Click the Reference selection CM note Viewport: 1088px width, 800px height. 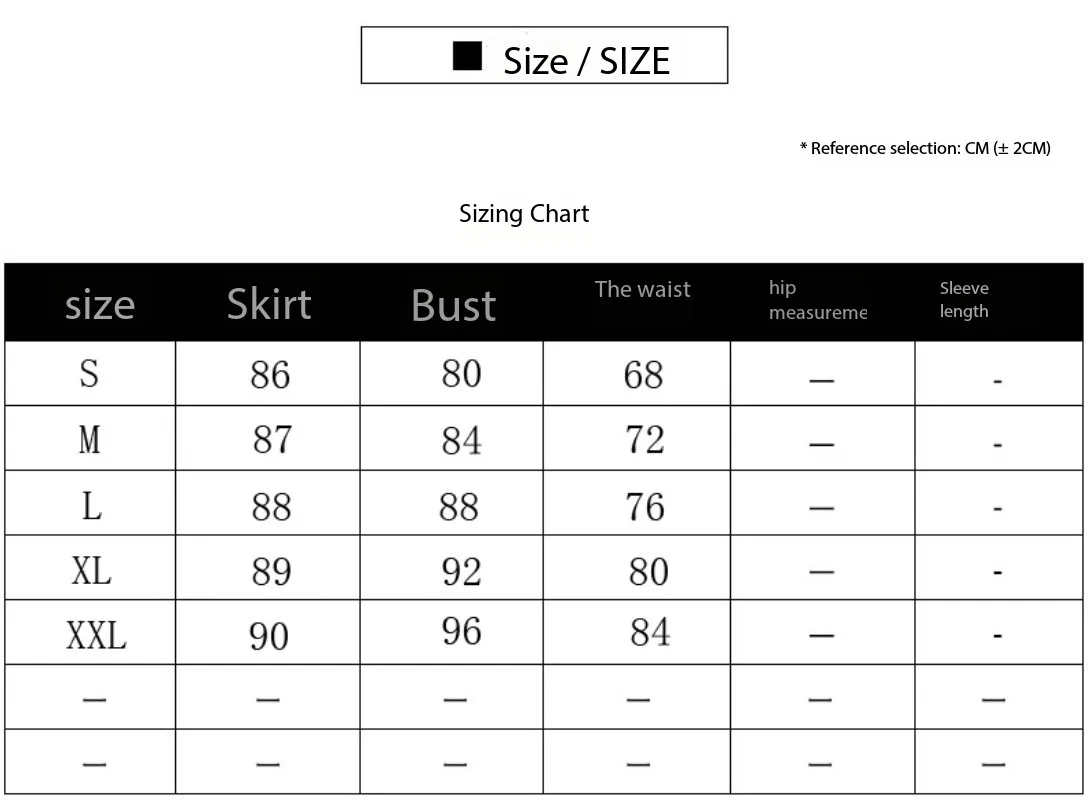pyautogui.click(x=925, y=148)
